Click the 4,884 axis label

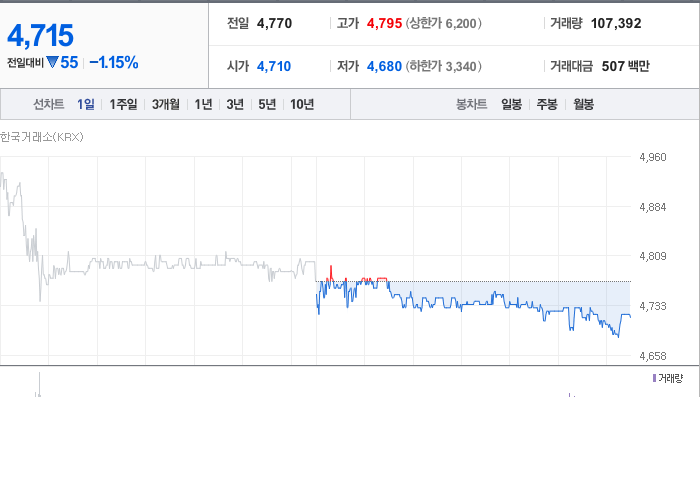(x=653, y=207)
